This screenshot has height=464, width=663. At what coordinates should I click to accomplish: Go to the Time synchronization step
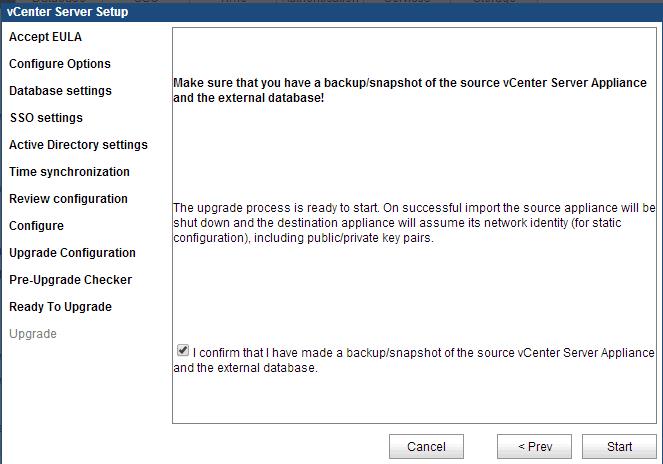coord(69,172)
